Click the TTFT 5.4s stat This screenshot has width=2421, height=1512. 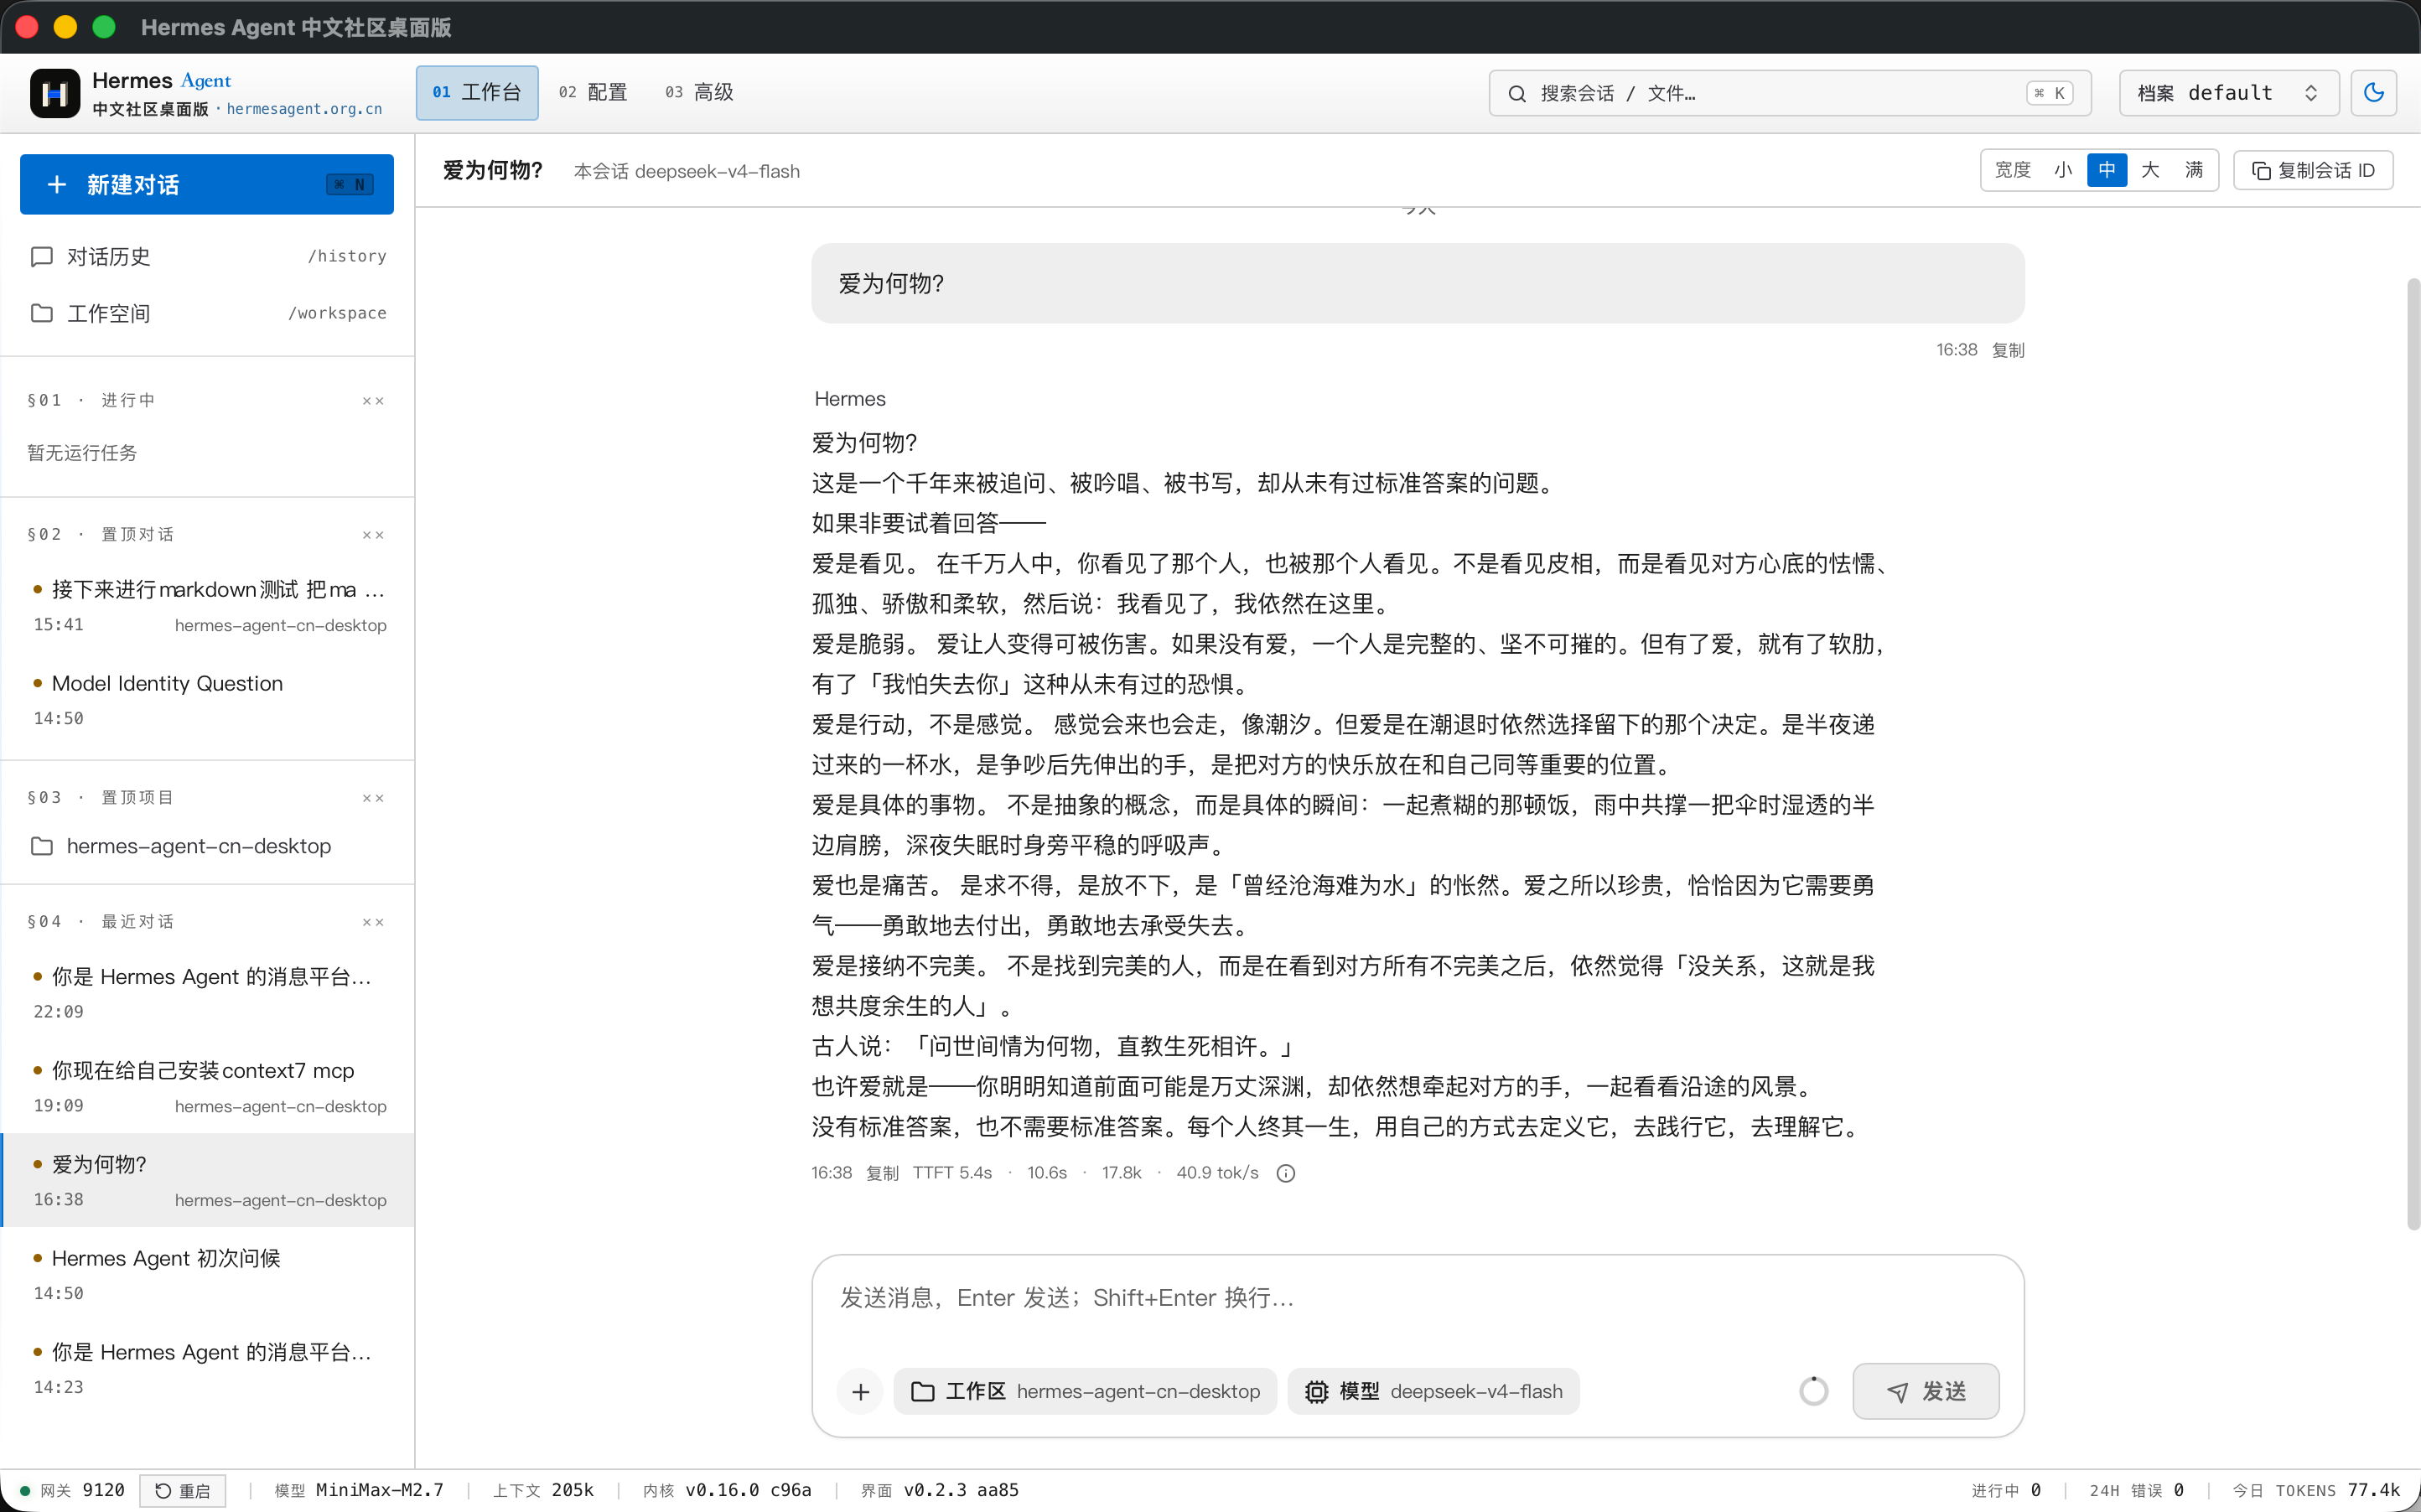click(952, 1173)
